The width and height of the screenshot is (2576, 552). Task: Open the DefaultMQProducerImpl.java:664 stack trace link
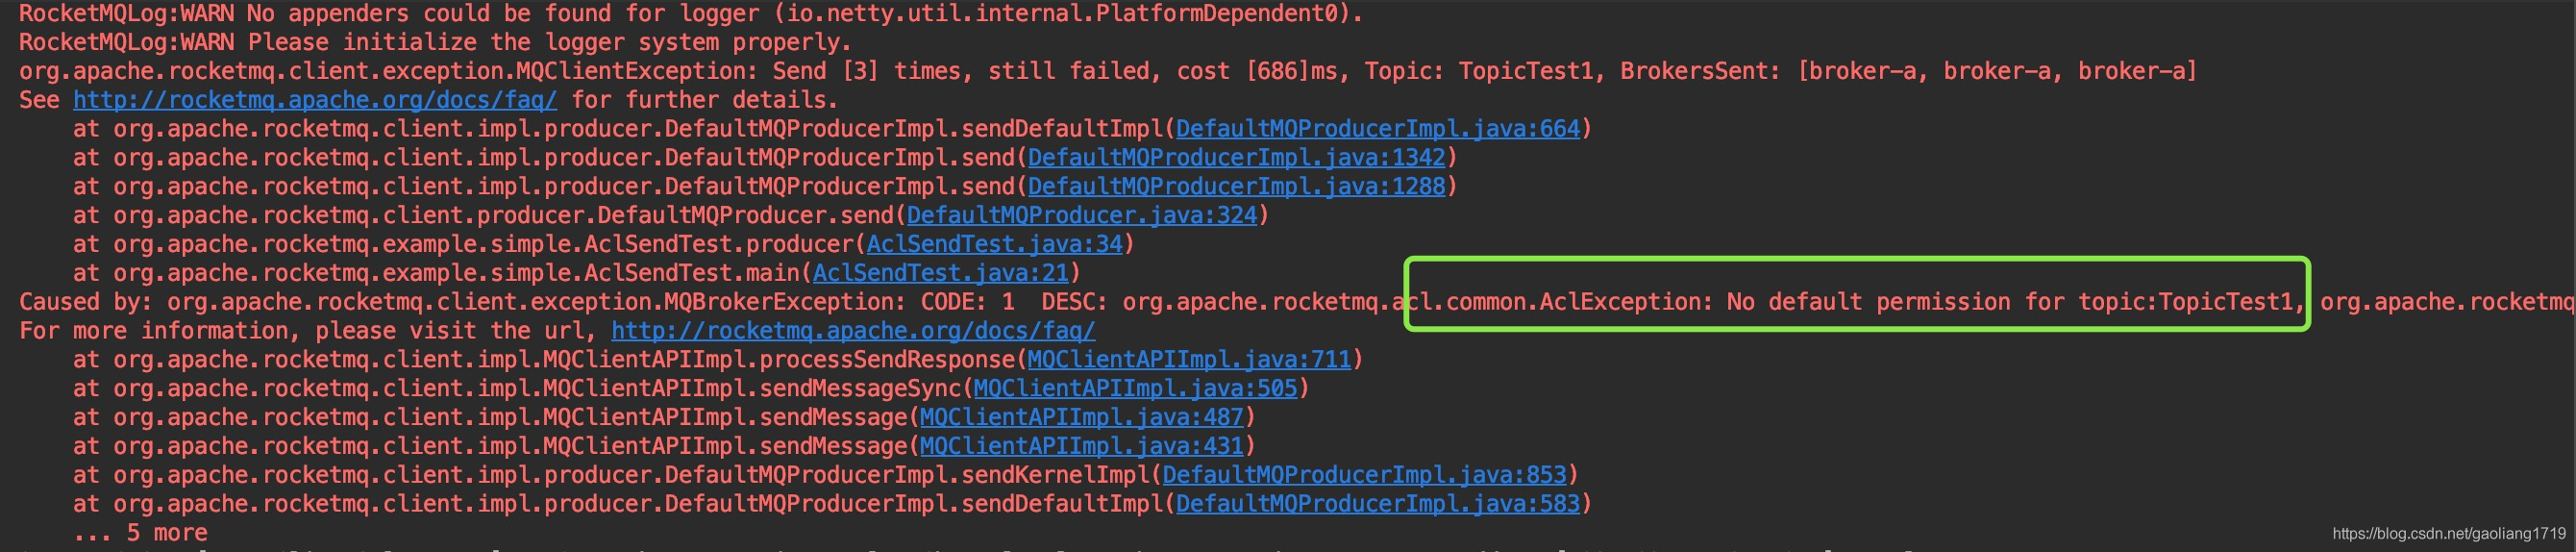(x=1377, y=129)
